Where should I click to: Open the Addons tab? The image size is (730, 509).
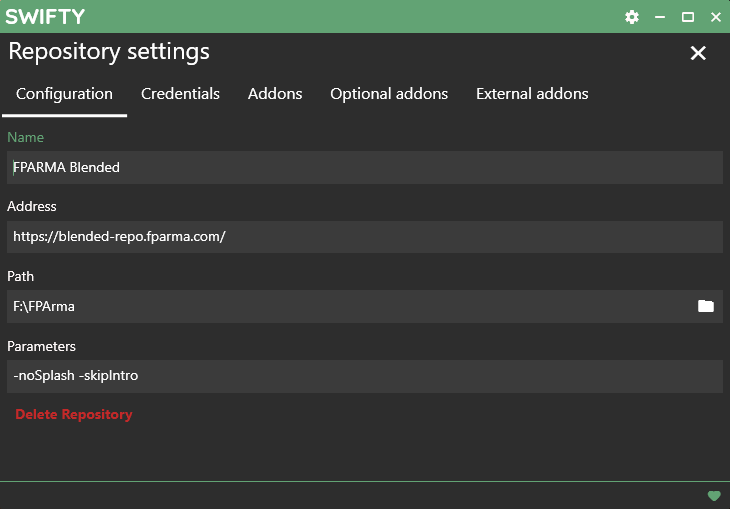tap(275, 94)
